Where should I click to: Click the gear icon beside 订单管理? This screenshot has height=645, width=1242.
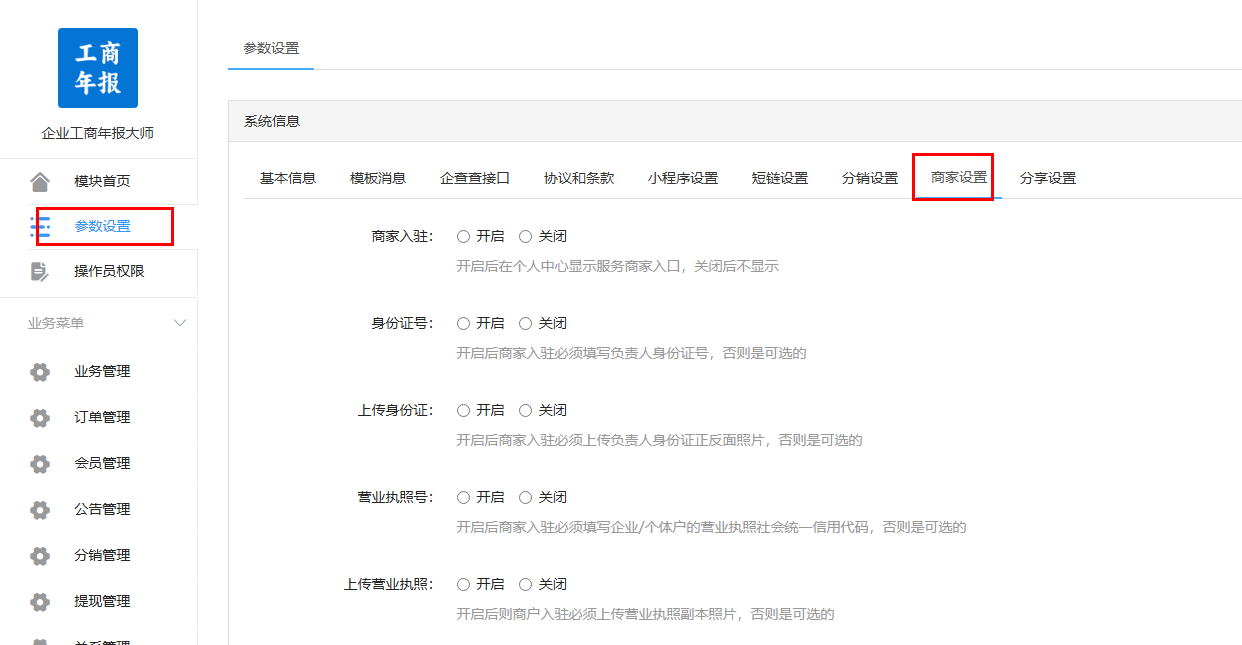coord(40,418)
